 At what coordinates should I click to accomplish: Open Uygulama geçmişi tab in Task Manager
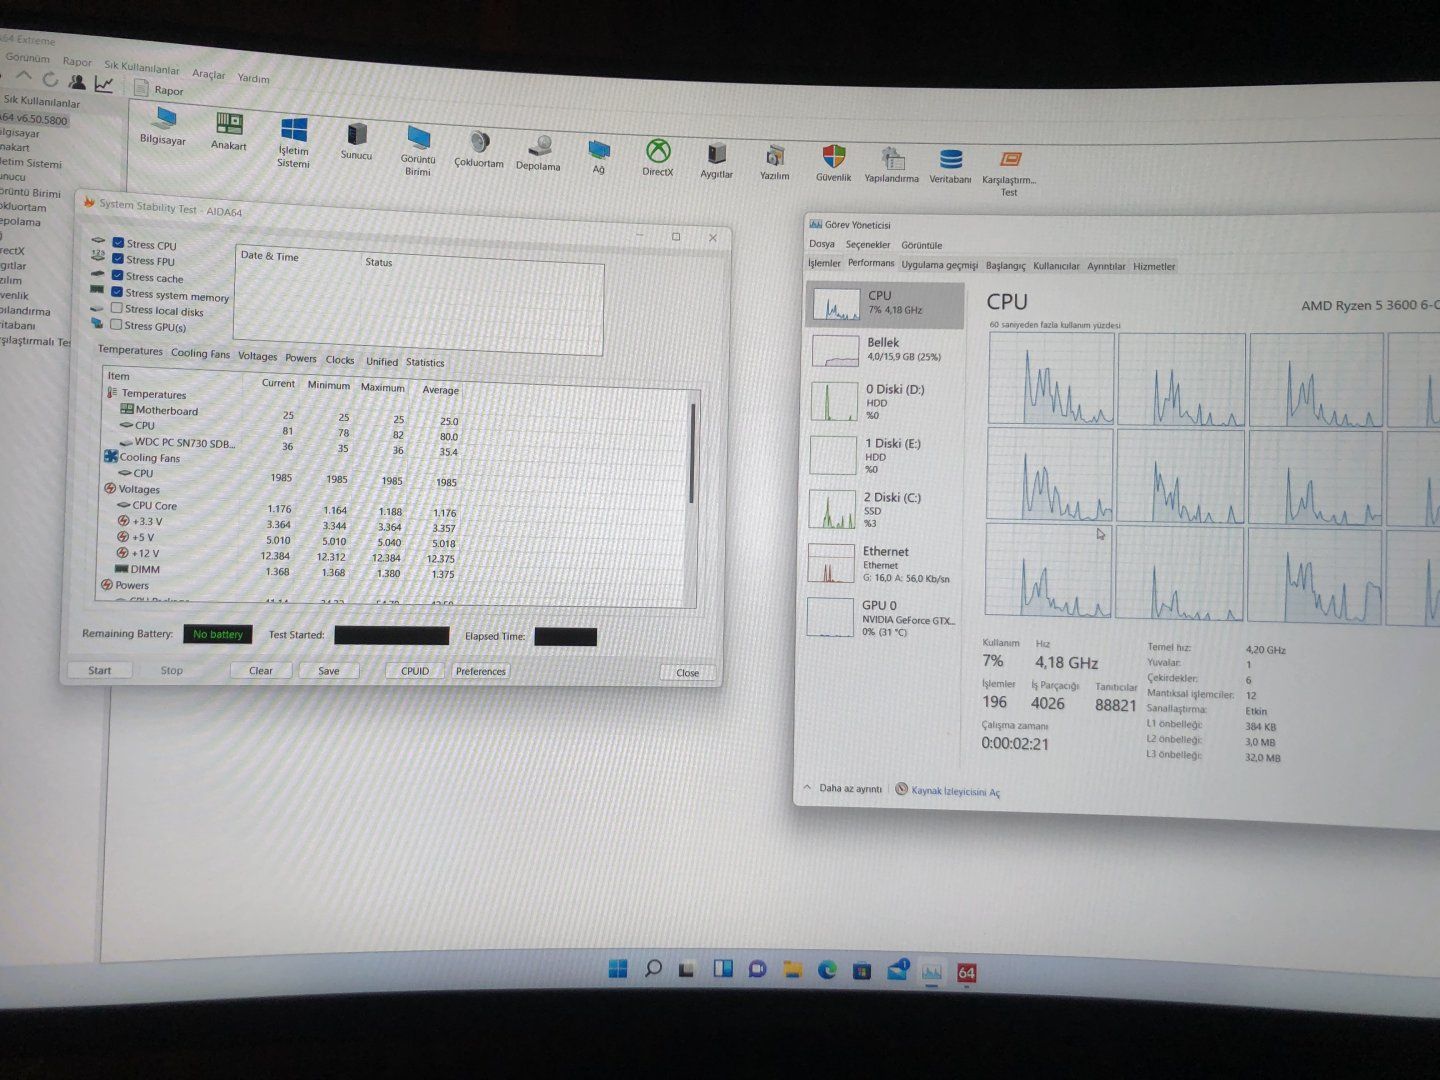pyautogui.click(x=940, y=265)
